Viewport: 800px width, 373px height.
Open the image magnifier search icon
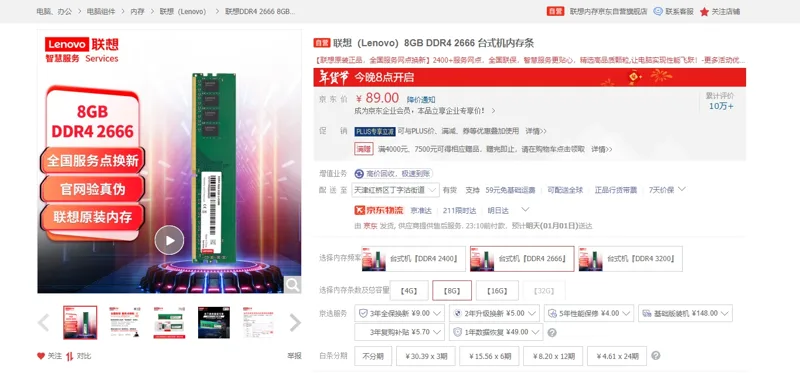click(x=292, y=284)
